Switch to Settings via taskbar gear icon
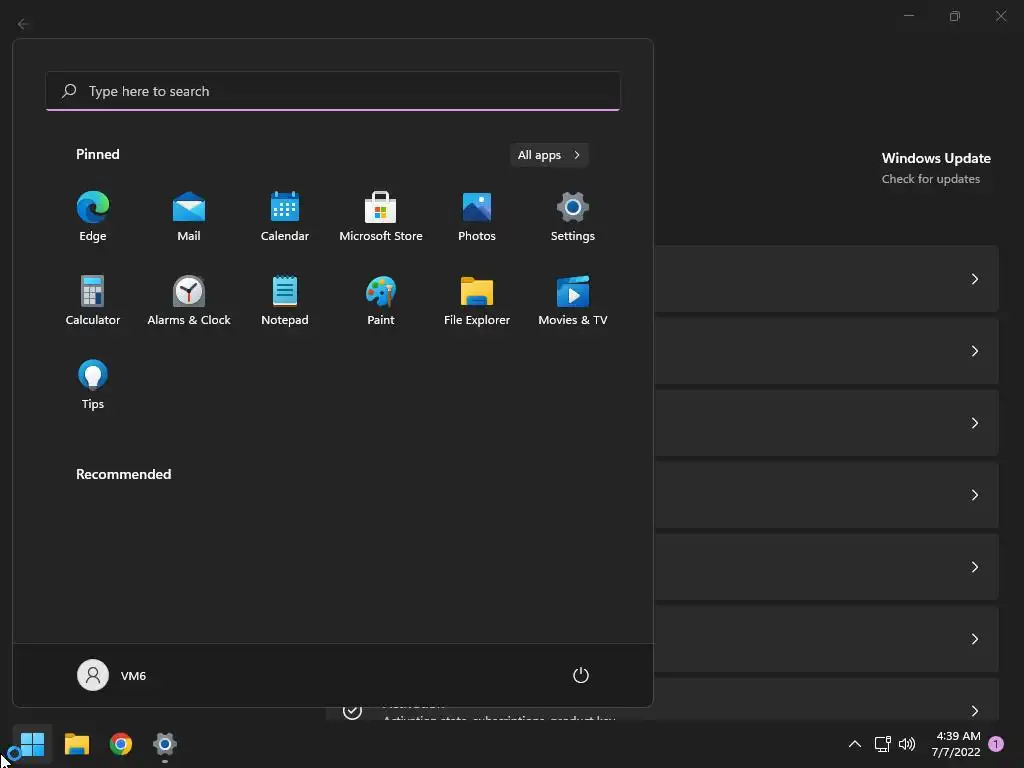1024x768 pixels. (165, 744)
